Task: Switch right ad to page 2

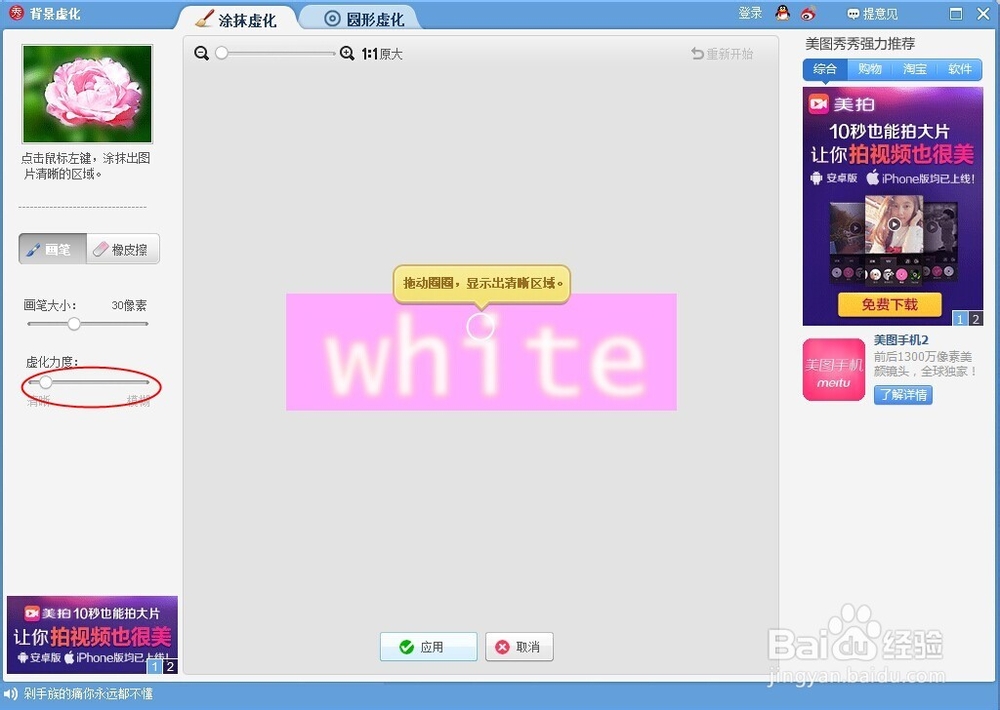Action: (x=975, y=318)
